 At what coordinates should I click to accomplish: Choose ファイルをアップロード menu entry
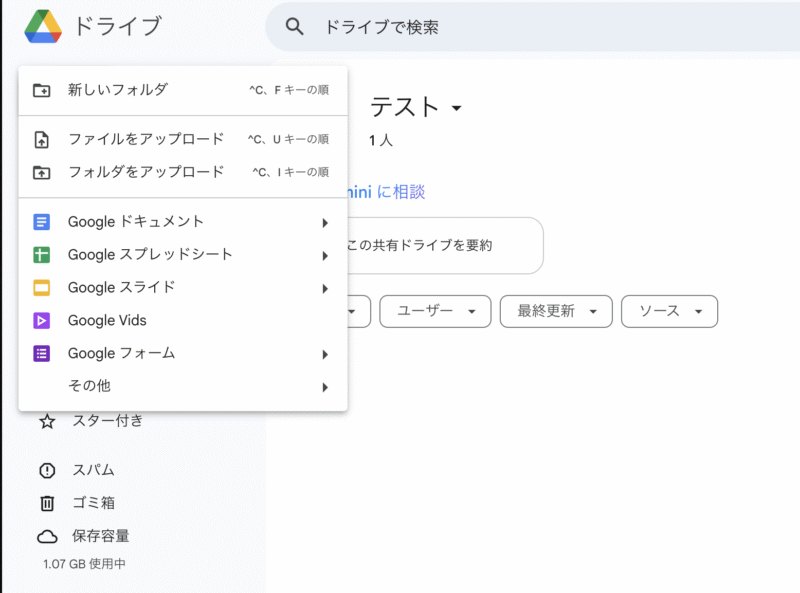click(x=146, y=139)
